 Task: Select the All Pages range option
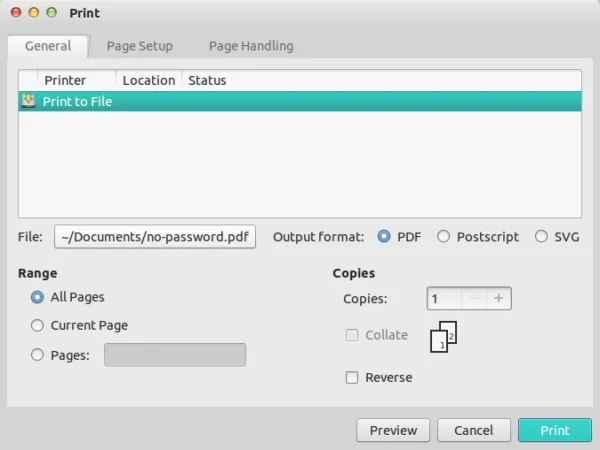[37, 297]
